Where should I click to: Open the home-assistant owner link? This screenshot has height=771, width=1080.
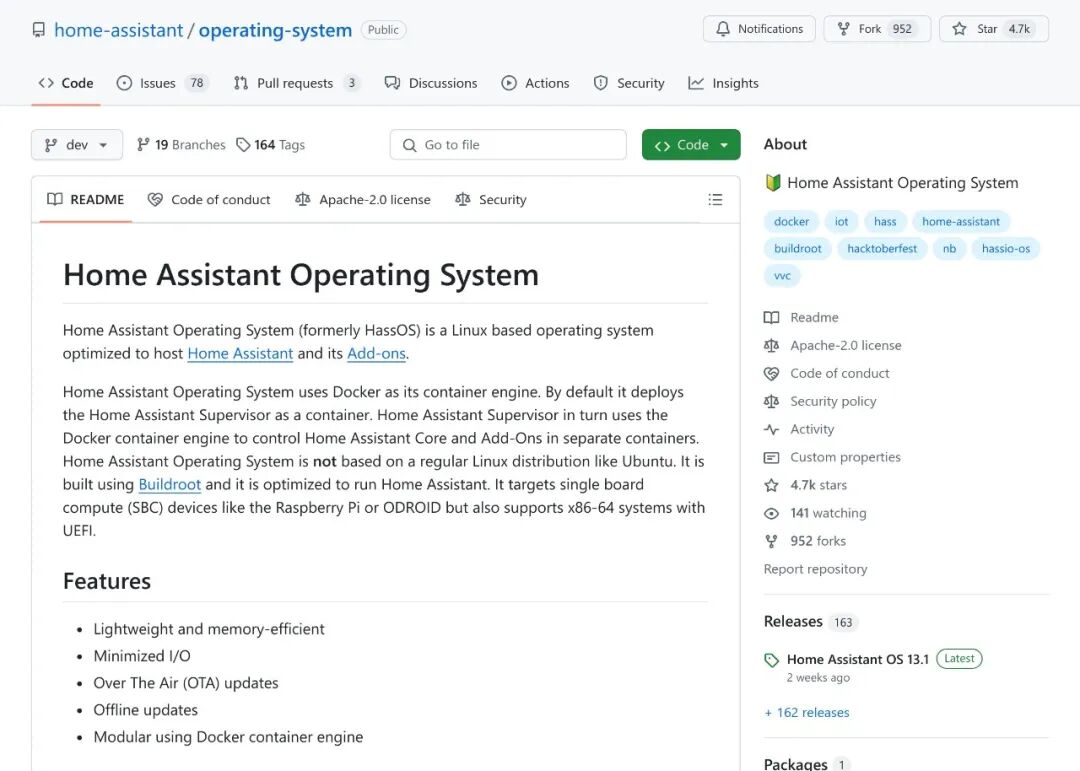pyautogui.click(x=118, y=30)
